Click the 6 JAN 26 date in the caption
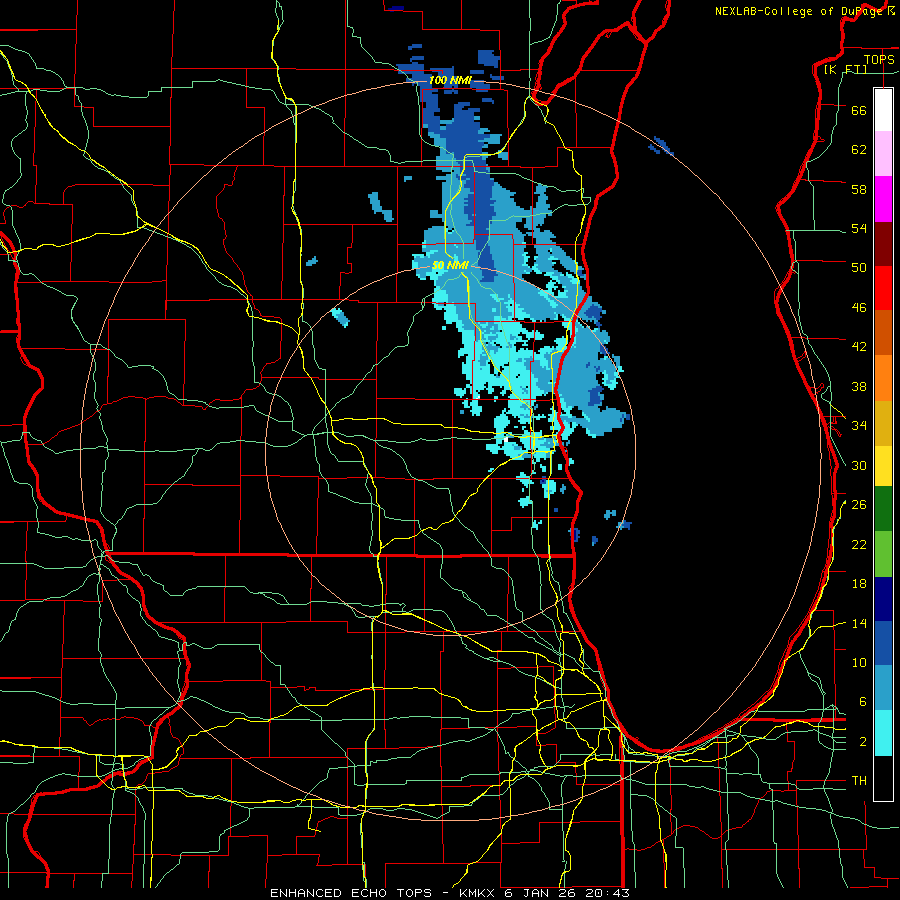The image size is (900, 900). pyautogui.click(x=542, y=893)
